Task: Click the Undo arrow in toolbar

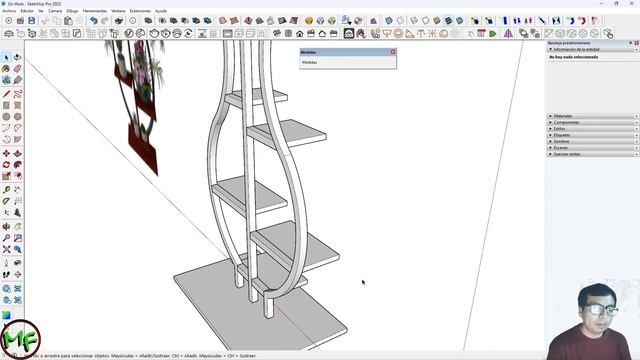Action: tap(93, 20)
